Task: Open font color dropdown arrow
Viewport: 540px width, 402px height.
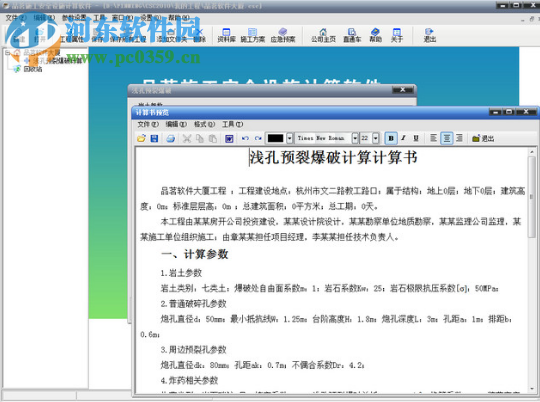Action: point(290,138)
